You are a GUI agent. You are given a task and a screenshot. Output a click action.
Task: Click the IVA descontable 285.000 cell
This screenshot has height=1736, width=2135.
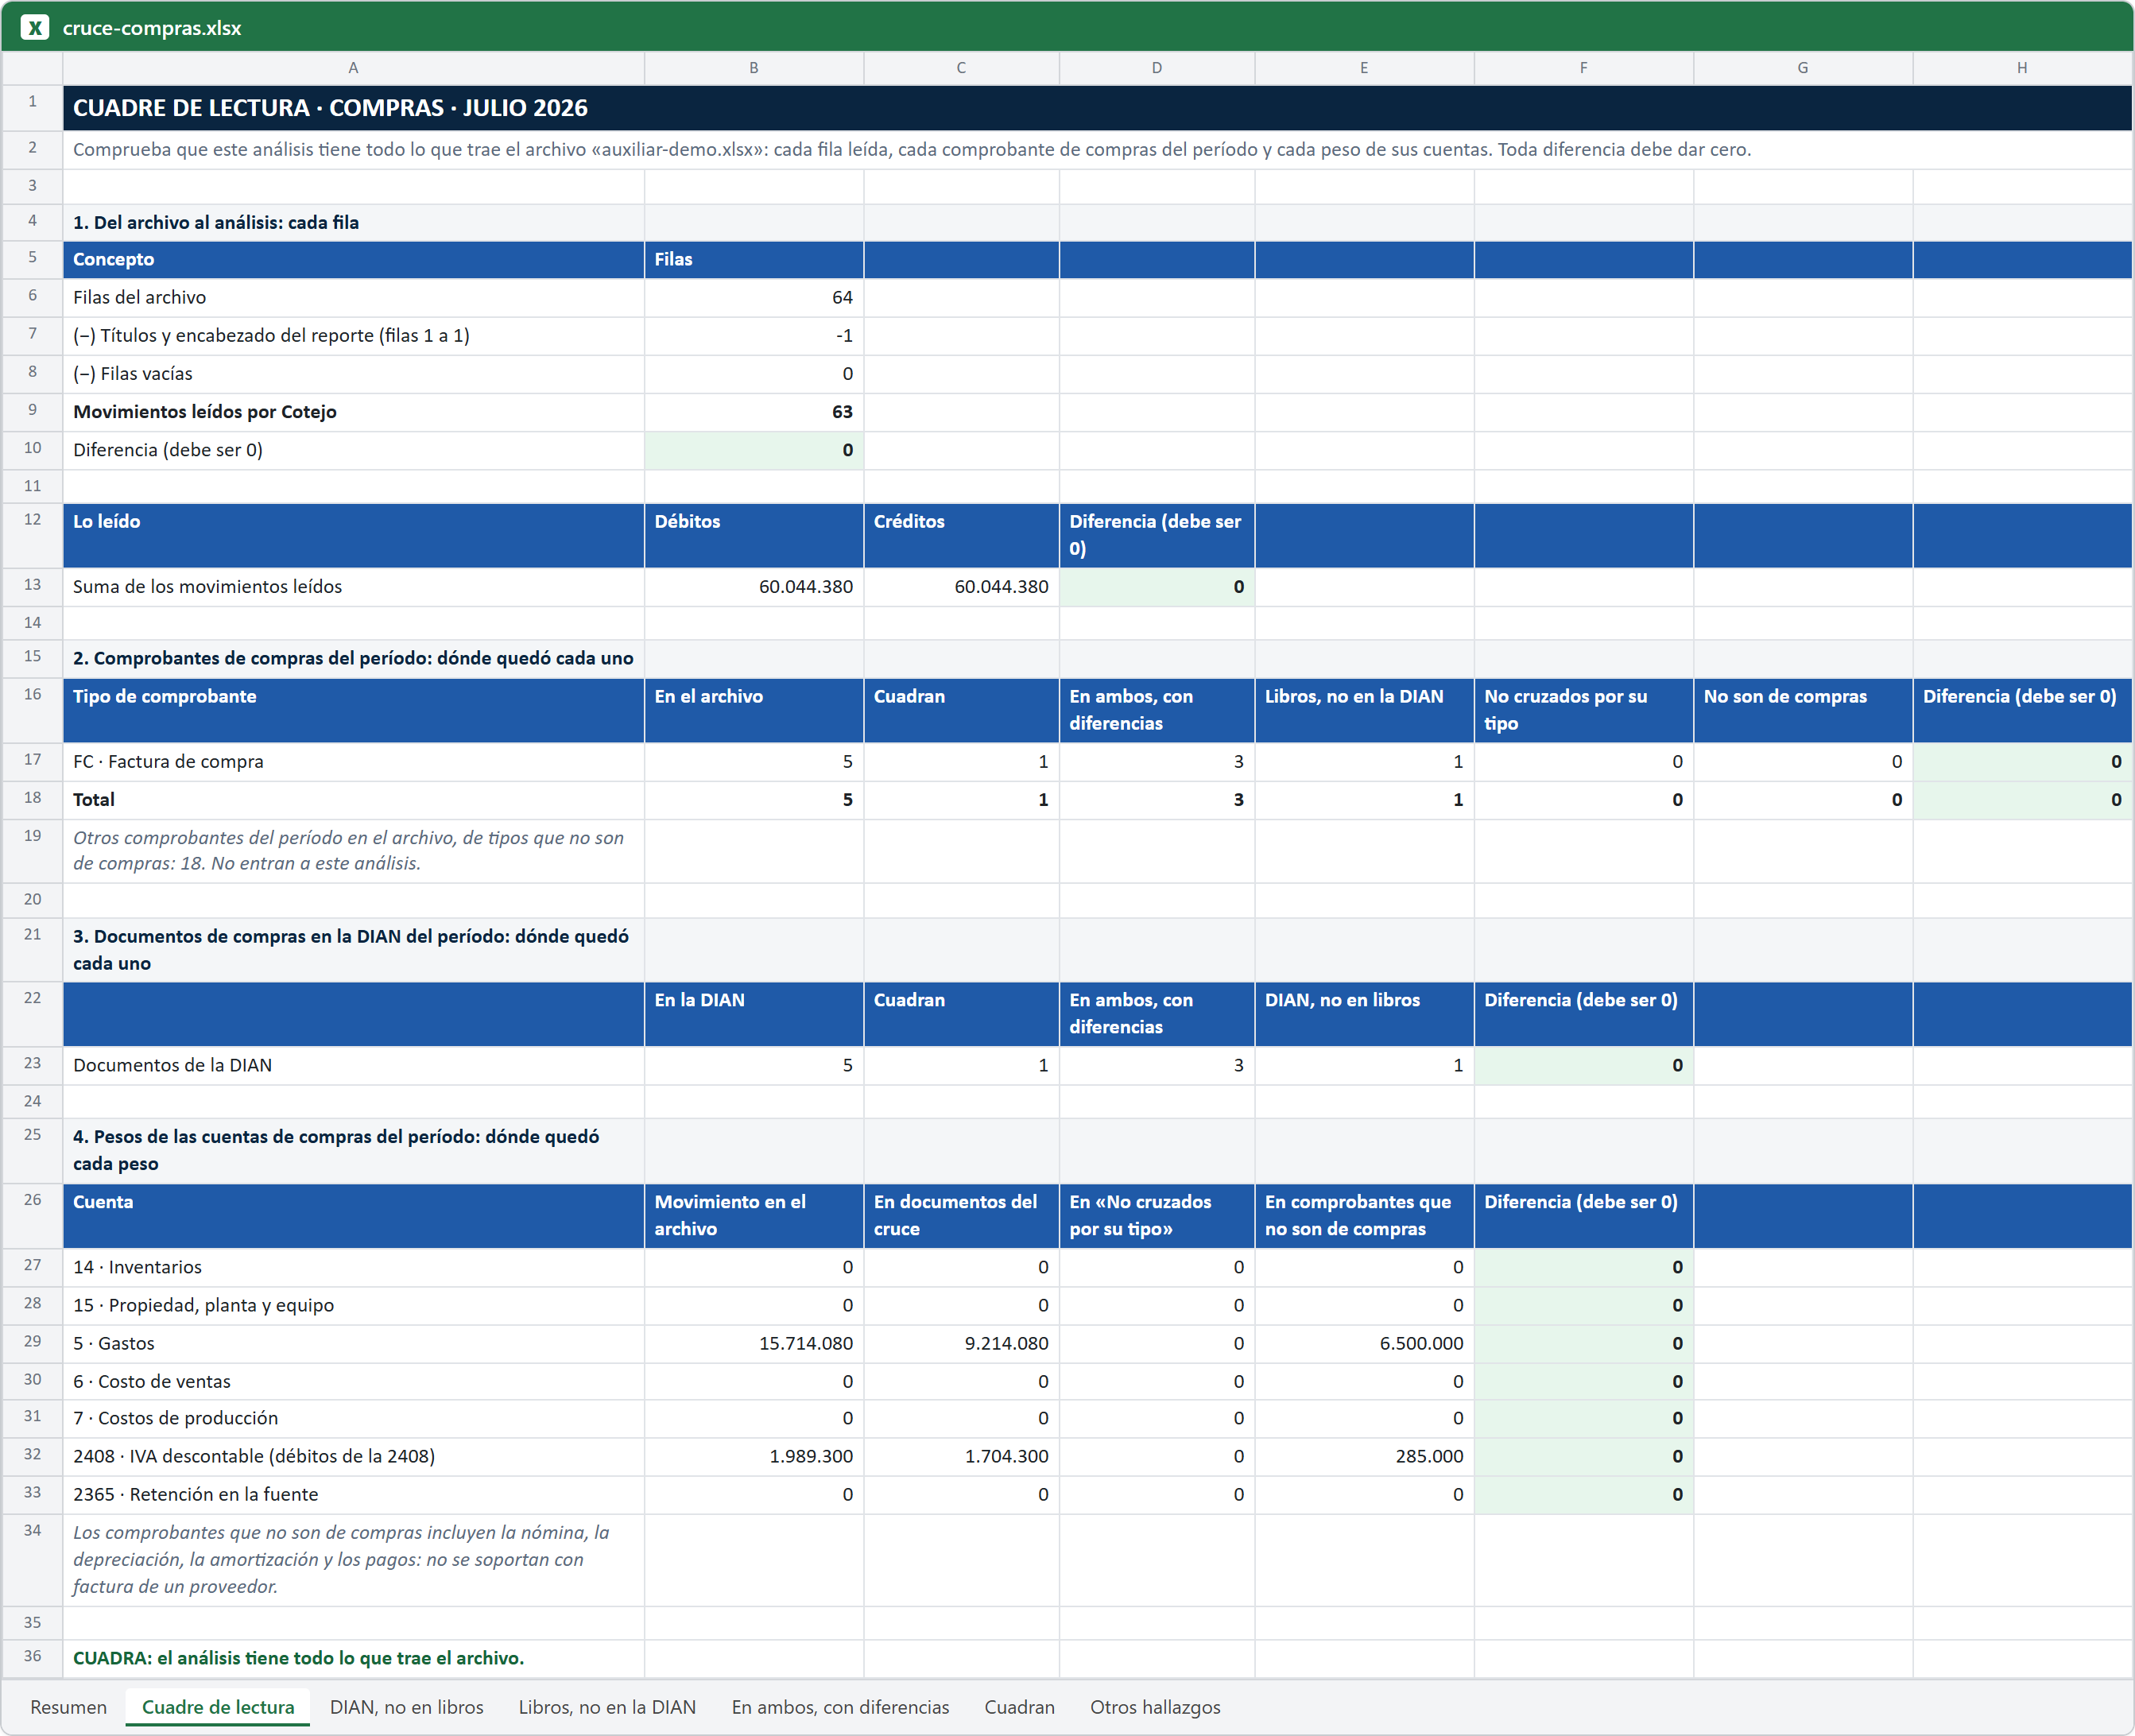1364,1456
